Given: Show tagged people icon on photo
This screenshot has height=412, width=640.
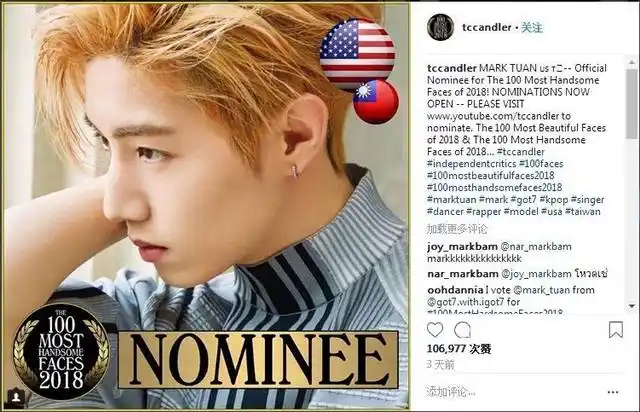Looking at the screenshot, I should coord(17,397).
